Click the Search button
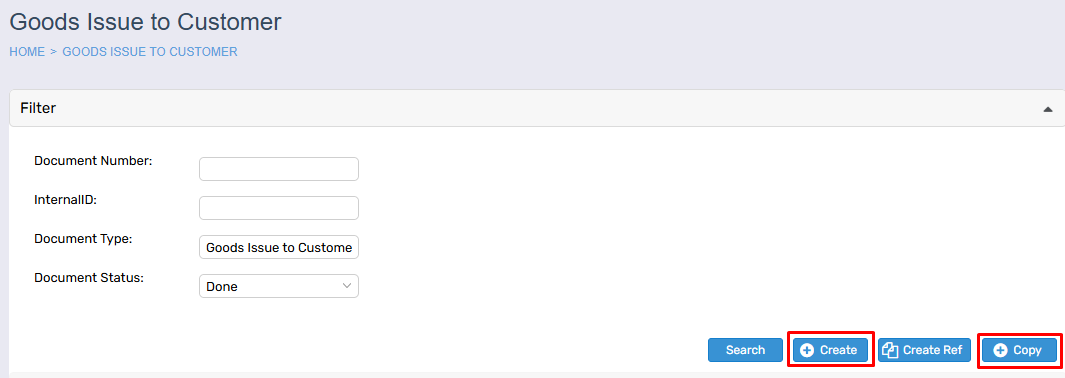Image resolution: width=1065 pixels, height=378 pixels. point(745,350)
